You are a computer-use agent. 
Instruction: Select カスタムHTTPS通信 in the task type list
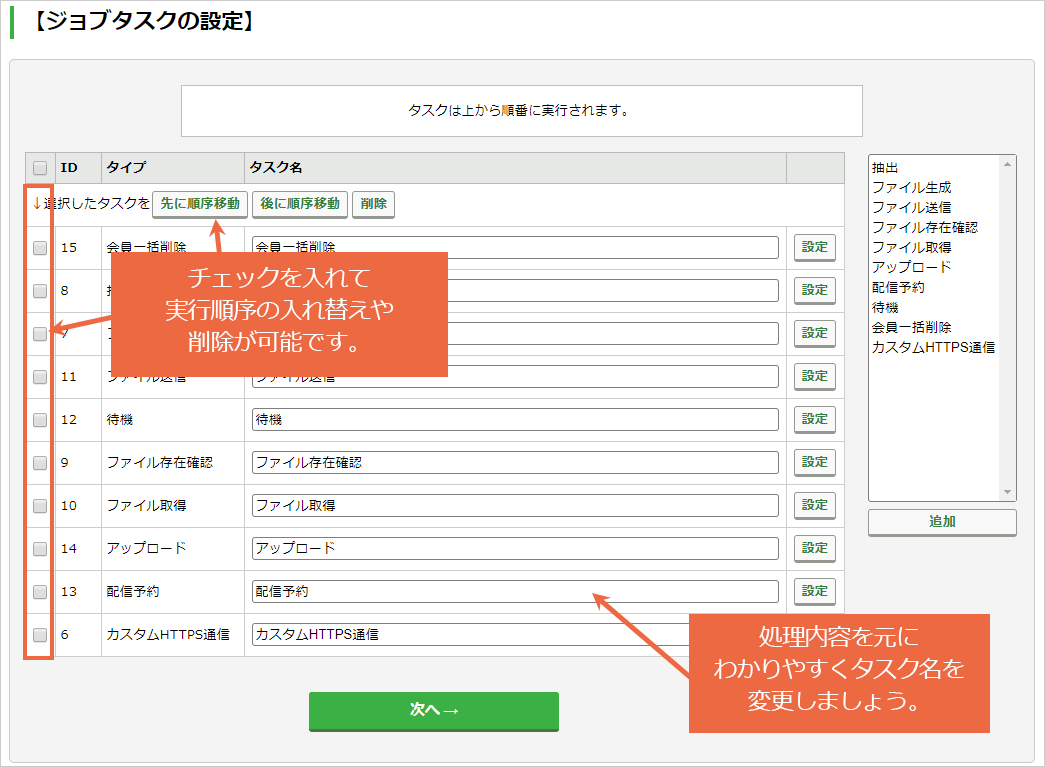[933, 348]
